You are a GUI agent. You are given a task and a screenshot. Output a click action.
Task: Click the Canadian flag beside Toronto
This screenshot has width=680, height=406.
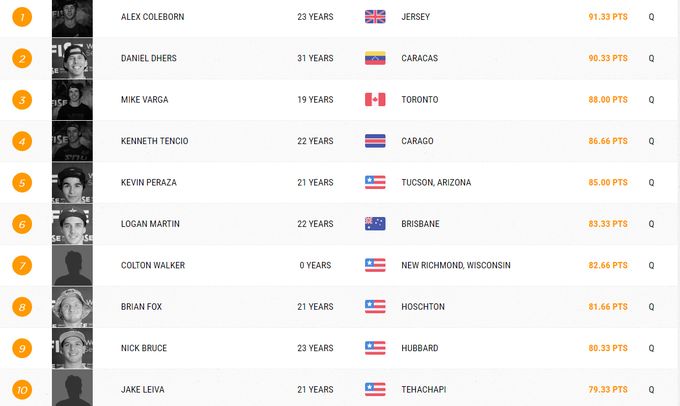point(375,100)
